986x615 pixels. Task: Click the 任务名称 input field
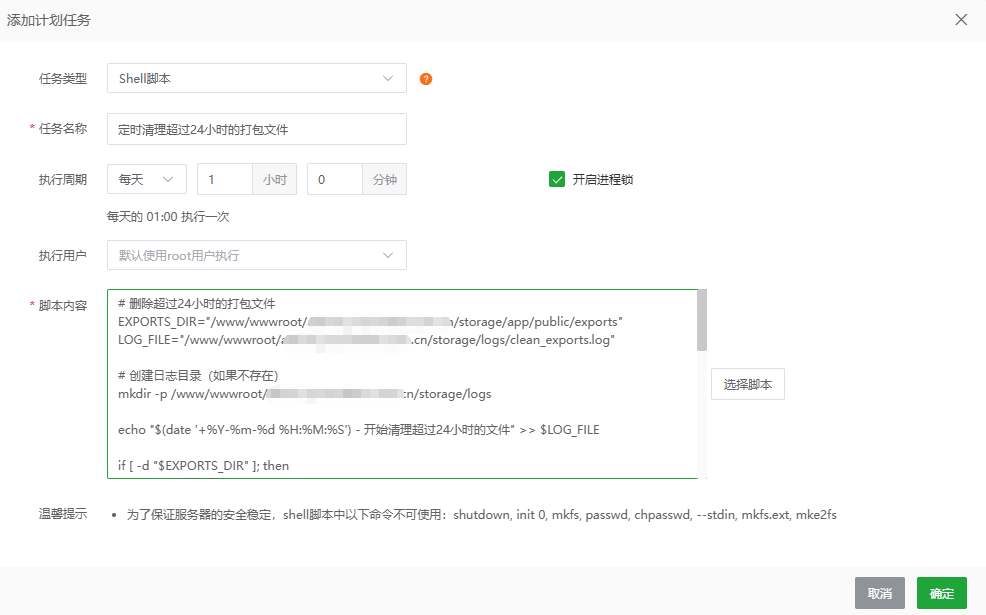tap(256, 129)
